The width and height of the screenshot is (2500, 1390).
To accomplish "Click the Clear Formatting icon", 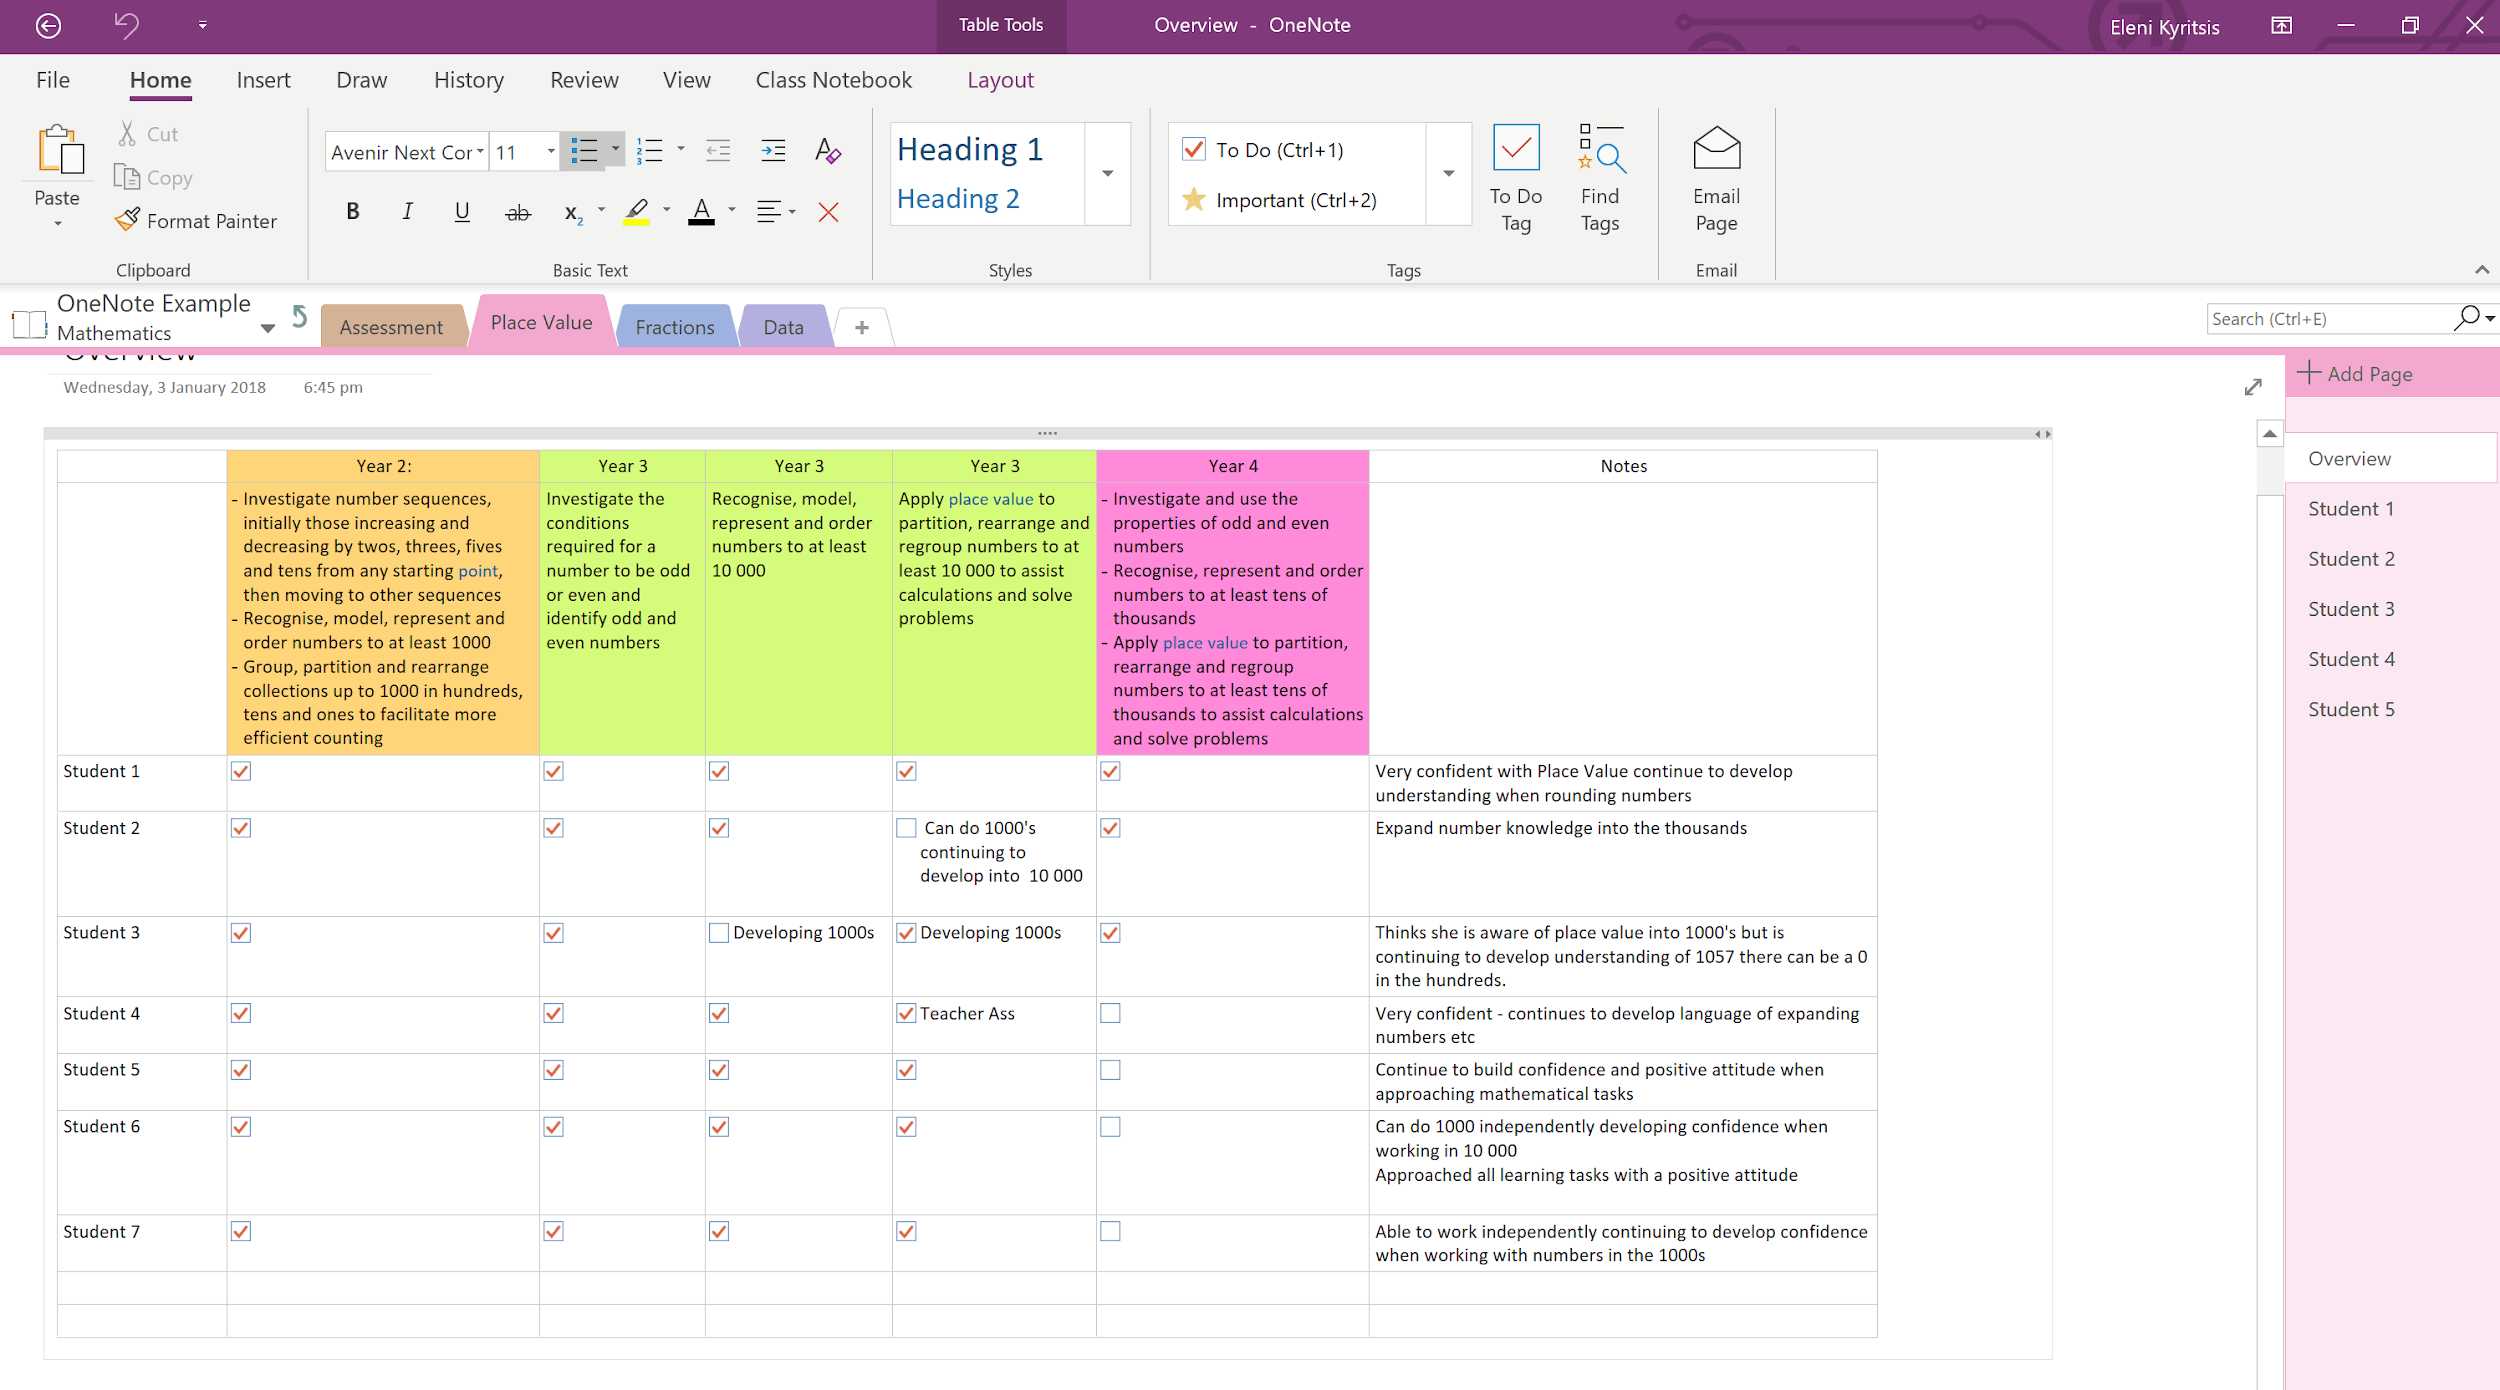I will tap(828, 211).
